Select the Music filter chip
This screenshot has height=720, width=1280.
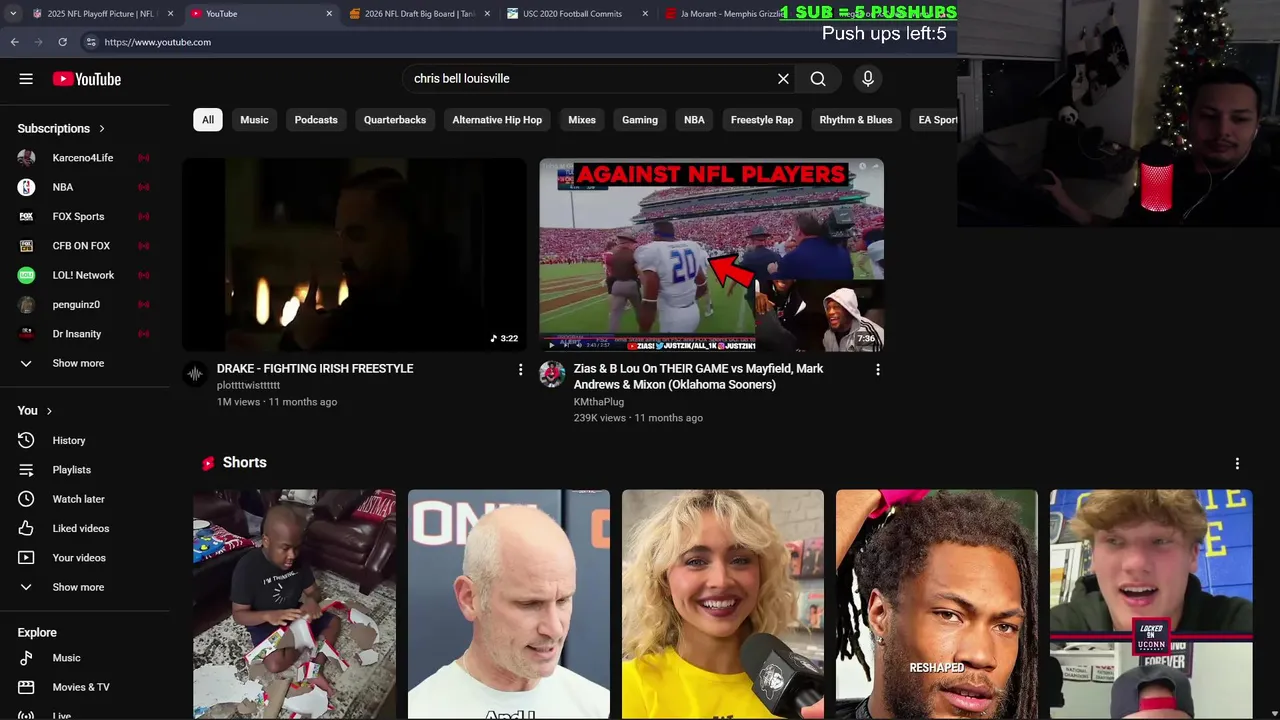[254, 120]
